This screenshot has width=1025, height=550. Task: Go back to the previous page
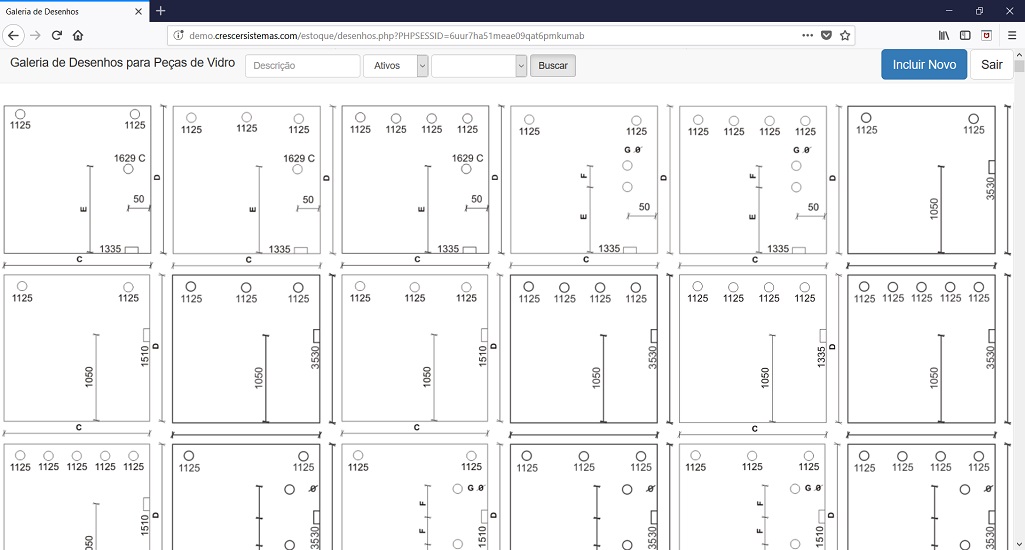click(13, 35)
